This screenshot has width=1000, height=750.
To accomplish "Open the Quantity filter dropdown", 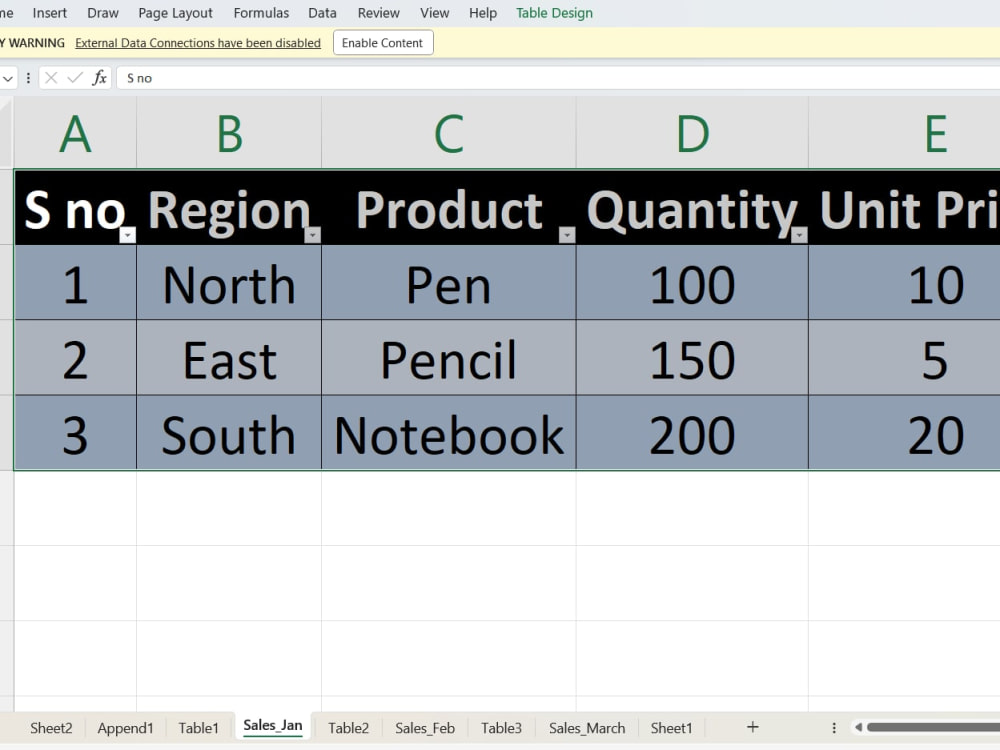I will coord(799,235).
